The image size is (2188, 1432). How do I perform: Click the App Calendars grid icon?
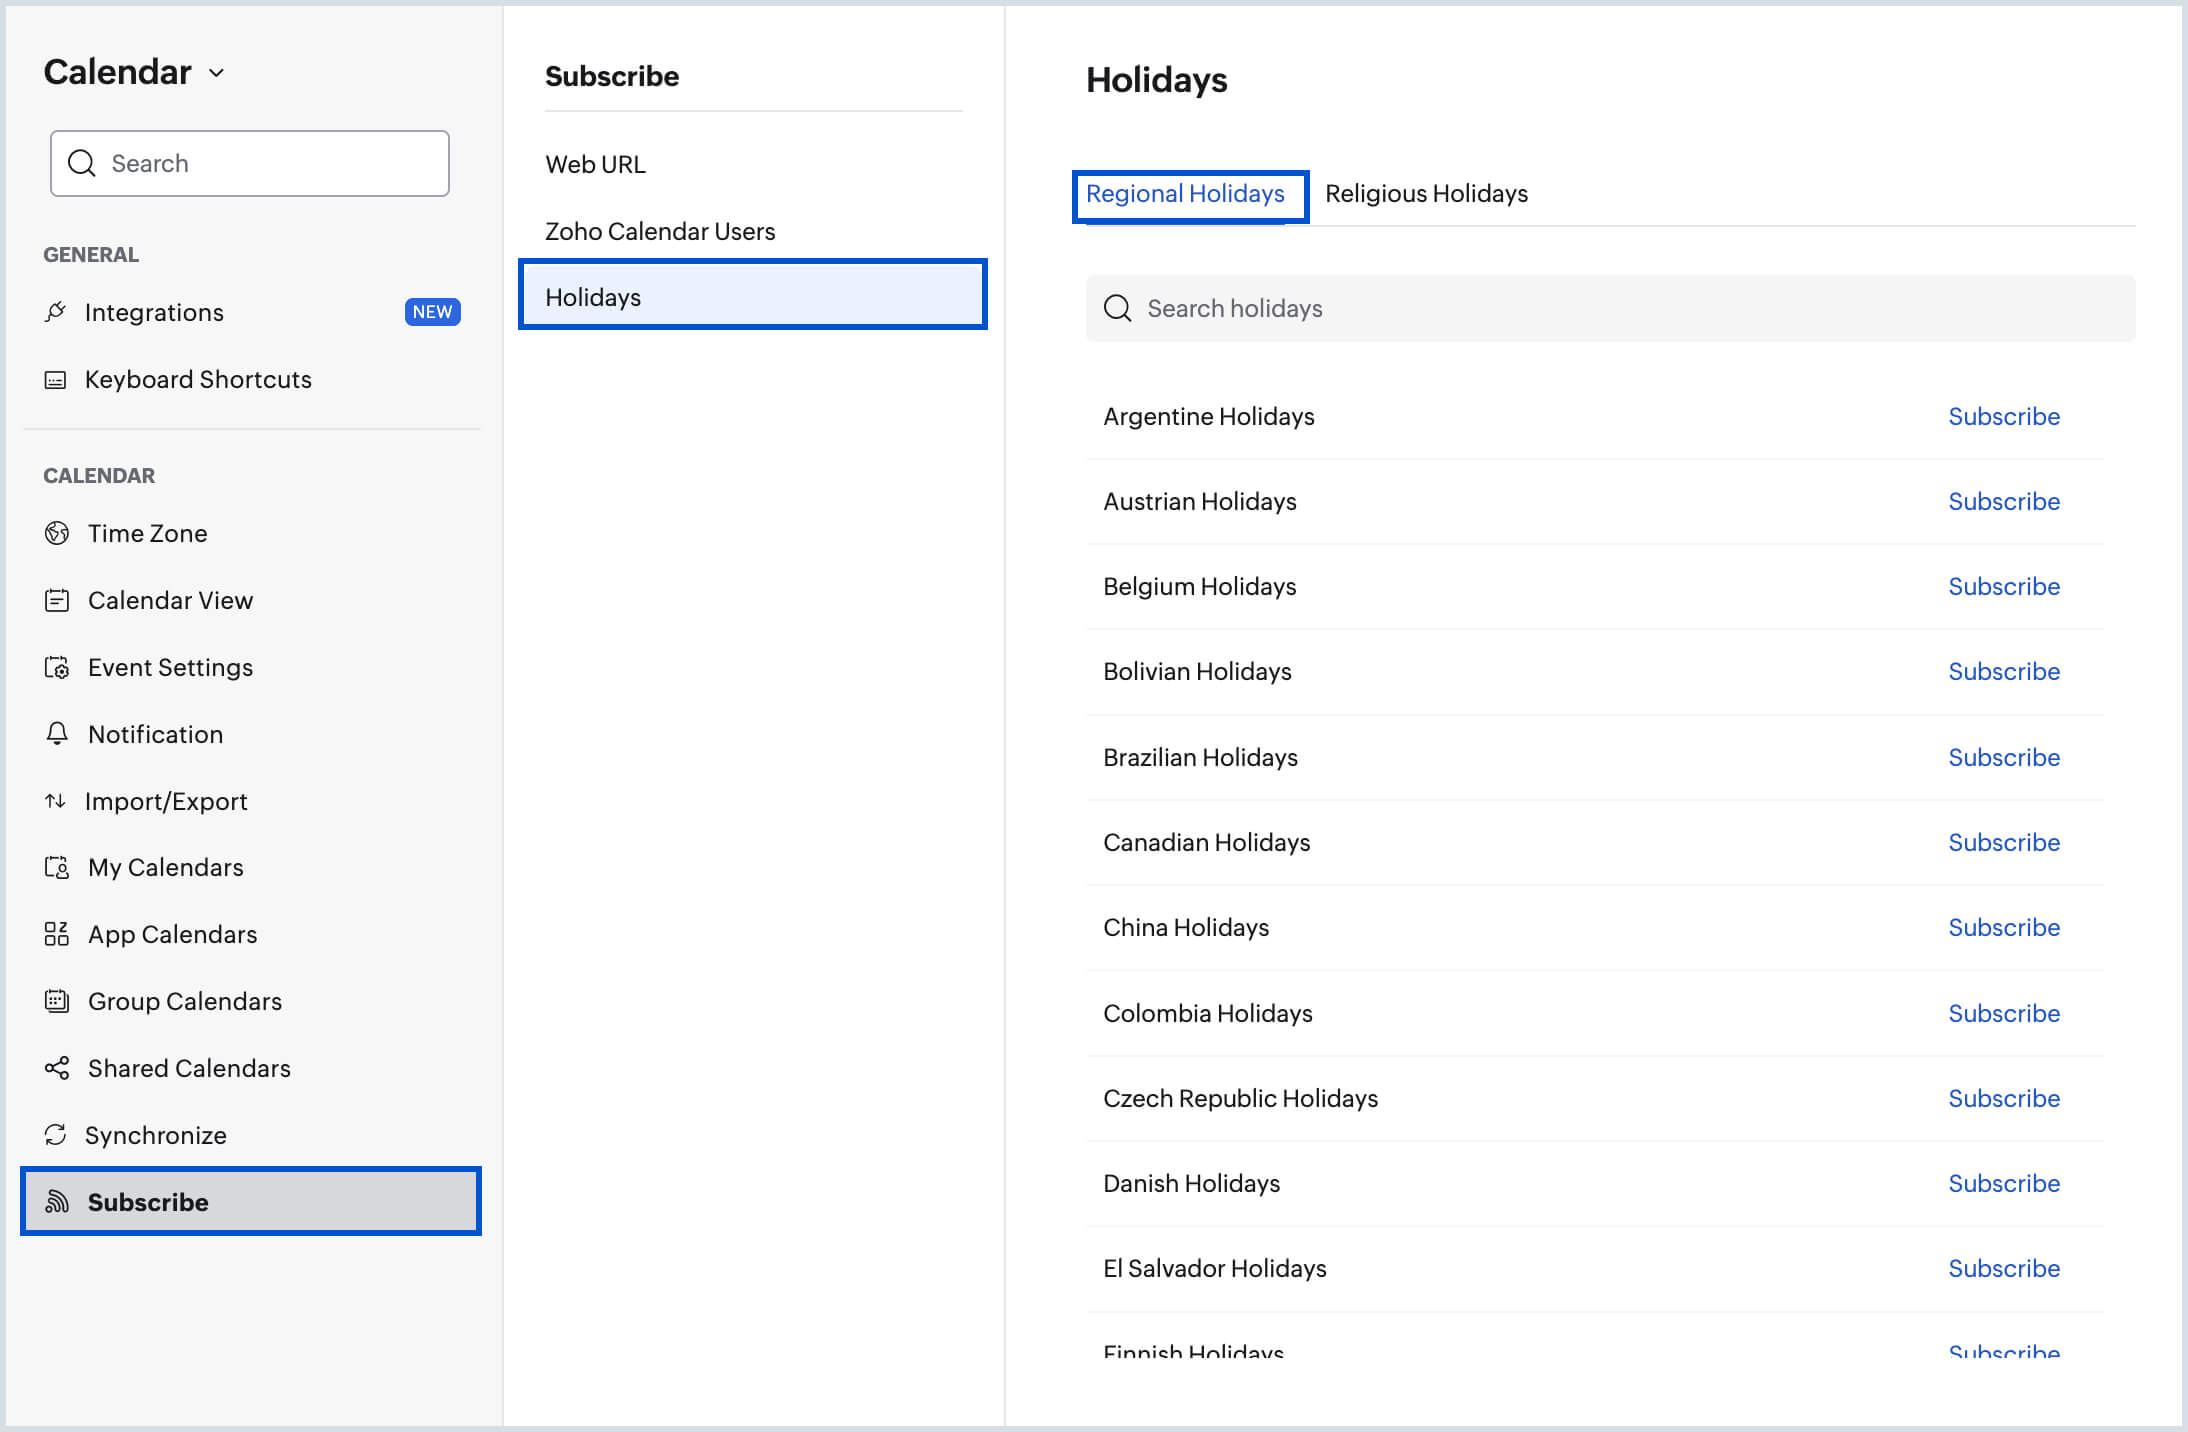pos(57,934)
